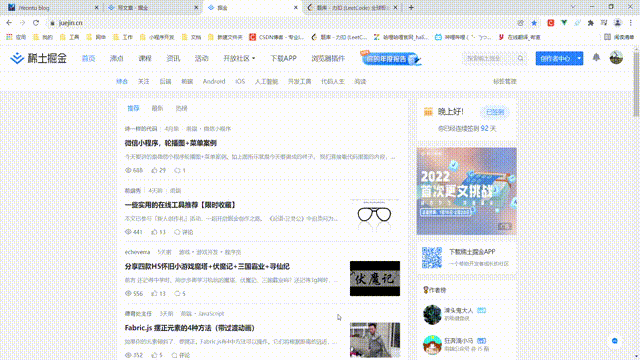Open the 应用 apps bookmark shortcut
The height and width of the screenshot is (360, 640).
(x=16, y=37)
